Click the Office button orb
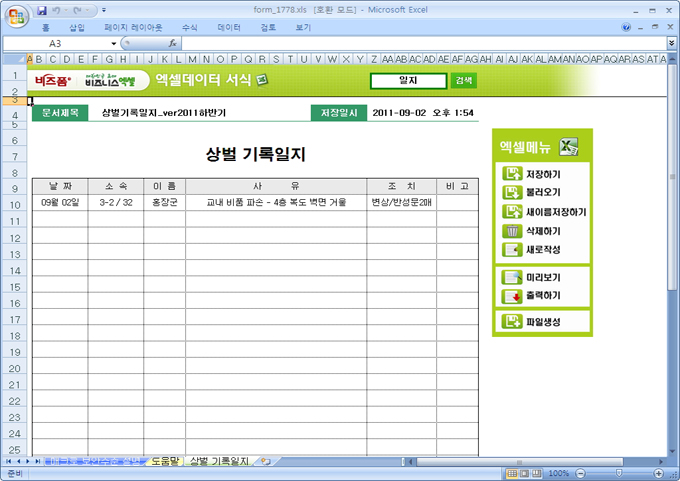This screenshot has height=481, width=680. [x=16, y=16]
